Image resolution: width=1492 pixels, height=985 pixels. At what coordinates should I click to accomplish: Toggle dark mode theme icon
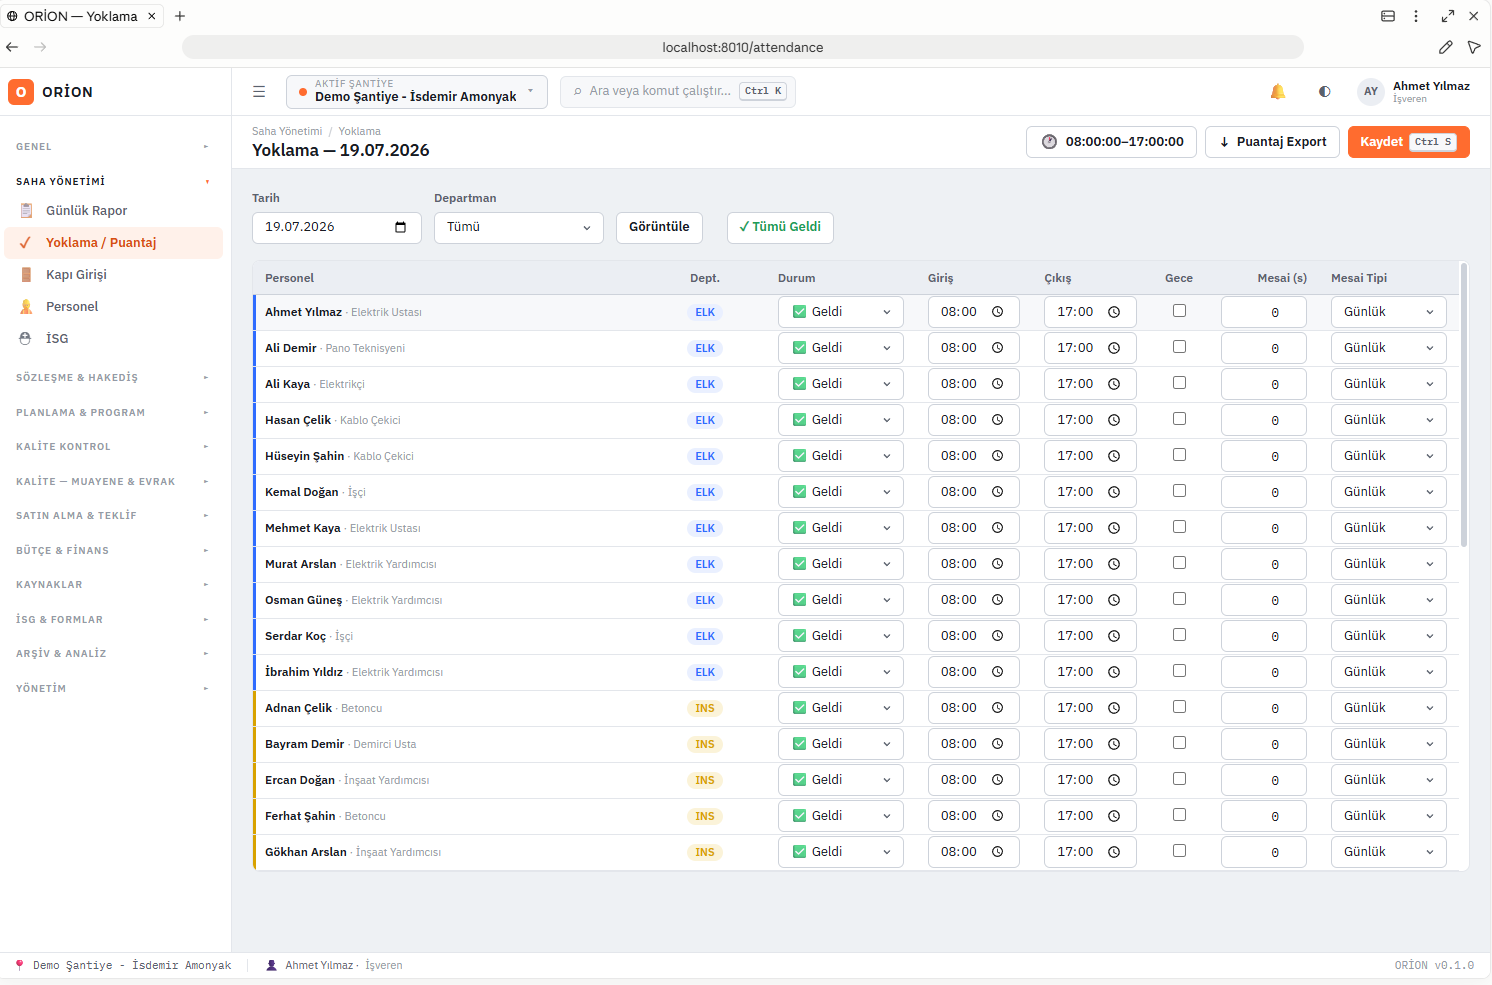pyautogui.click(x=1325, y=92)
